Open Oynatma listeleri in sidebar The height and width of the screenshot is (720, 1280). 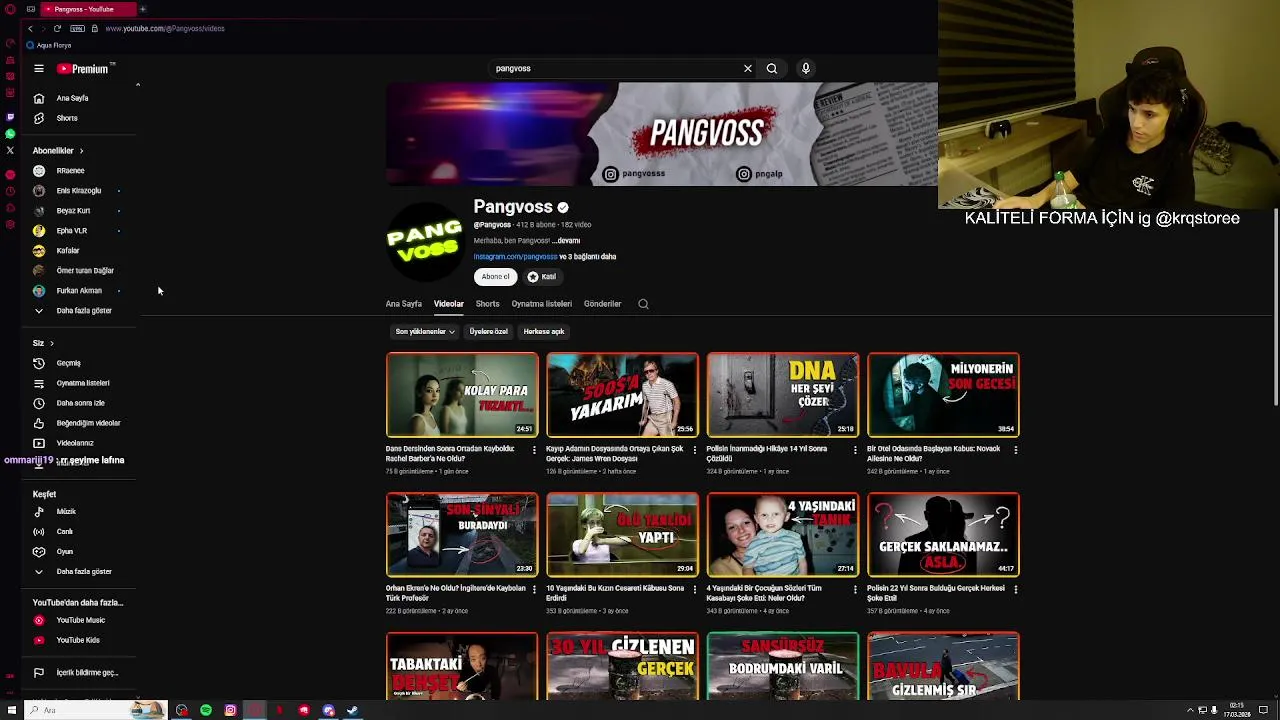tap(82, 383)
